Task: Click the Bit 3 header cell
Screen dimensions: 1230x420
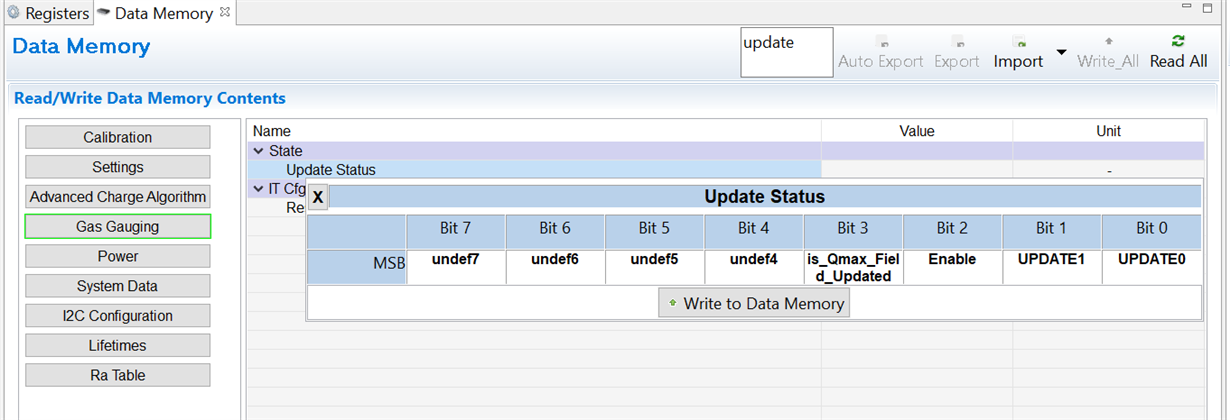Action: pos(852,231)
